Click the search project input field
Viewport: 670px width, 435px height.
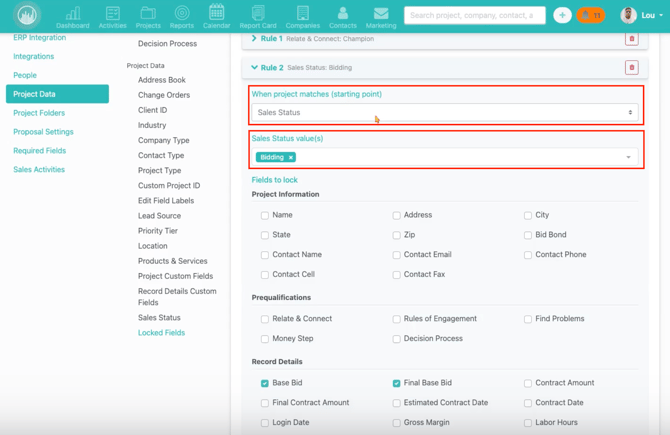(x=474, y=15)
